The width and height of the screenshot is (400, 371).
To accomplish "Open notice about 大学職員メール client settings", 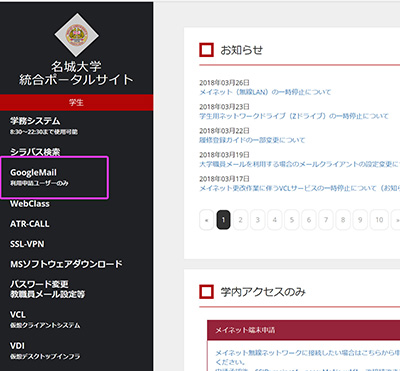I will point(300,164).
